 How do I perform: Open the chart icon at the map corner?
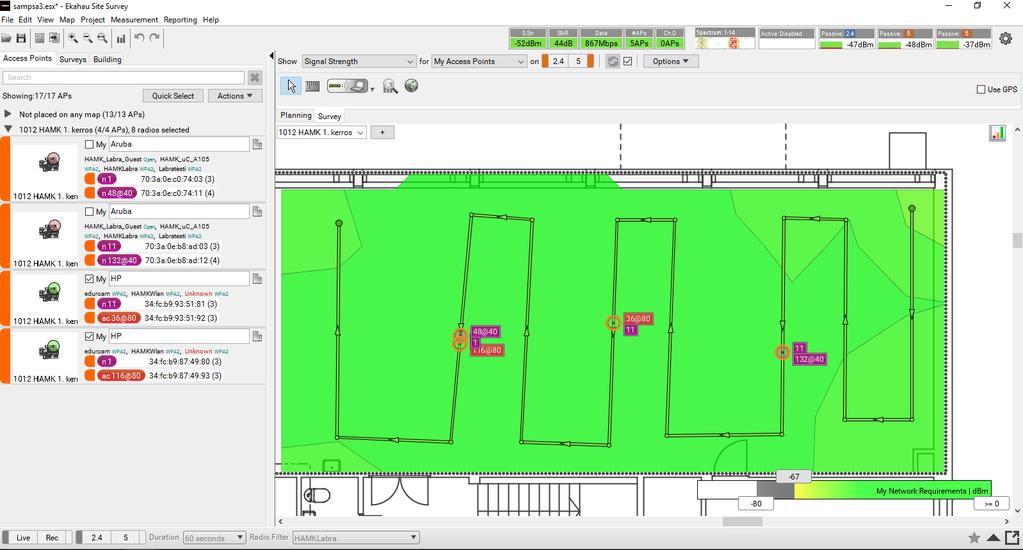[998, 133]
